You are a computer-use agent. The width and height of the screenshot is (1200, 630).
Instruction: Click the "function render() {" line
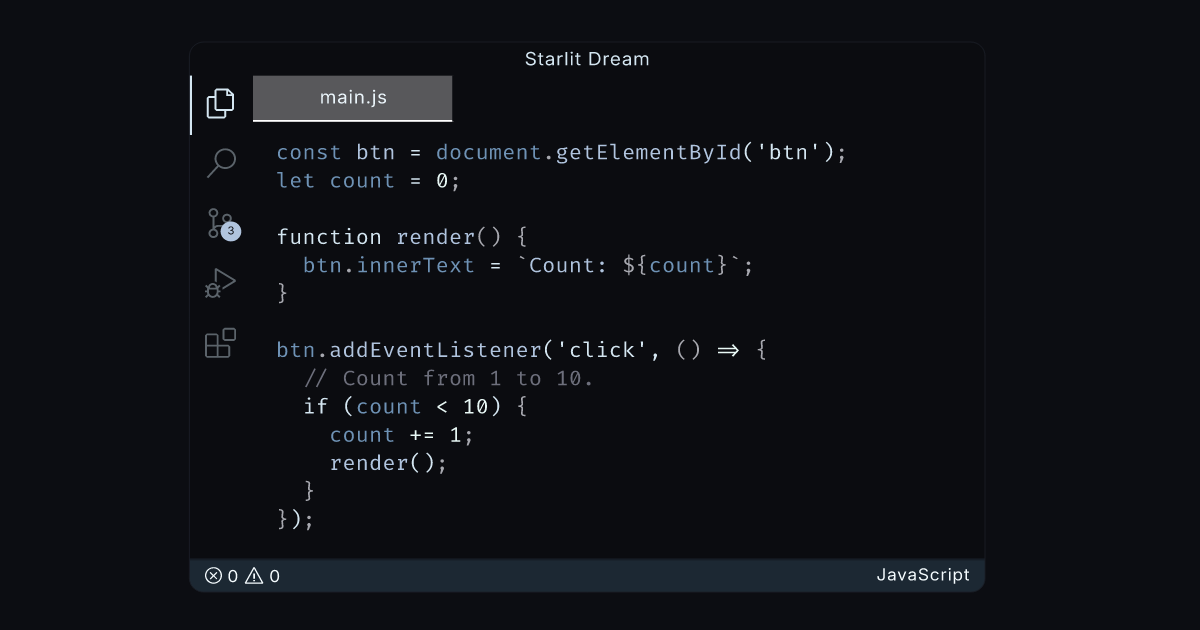click(401, 237)
